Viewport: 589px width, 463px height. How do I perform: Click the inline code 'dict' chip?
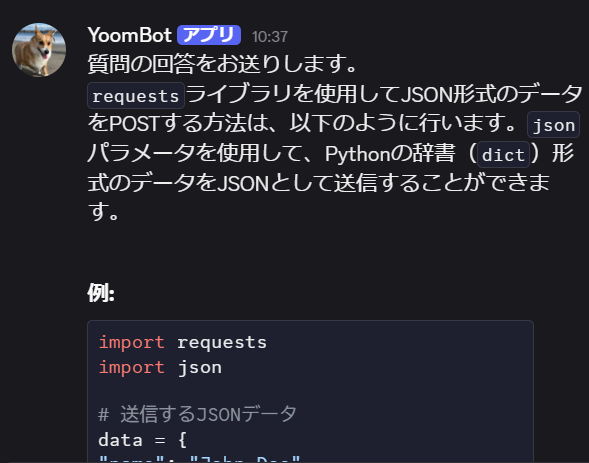pyautogui.click(x=503, y=154)
